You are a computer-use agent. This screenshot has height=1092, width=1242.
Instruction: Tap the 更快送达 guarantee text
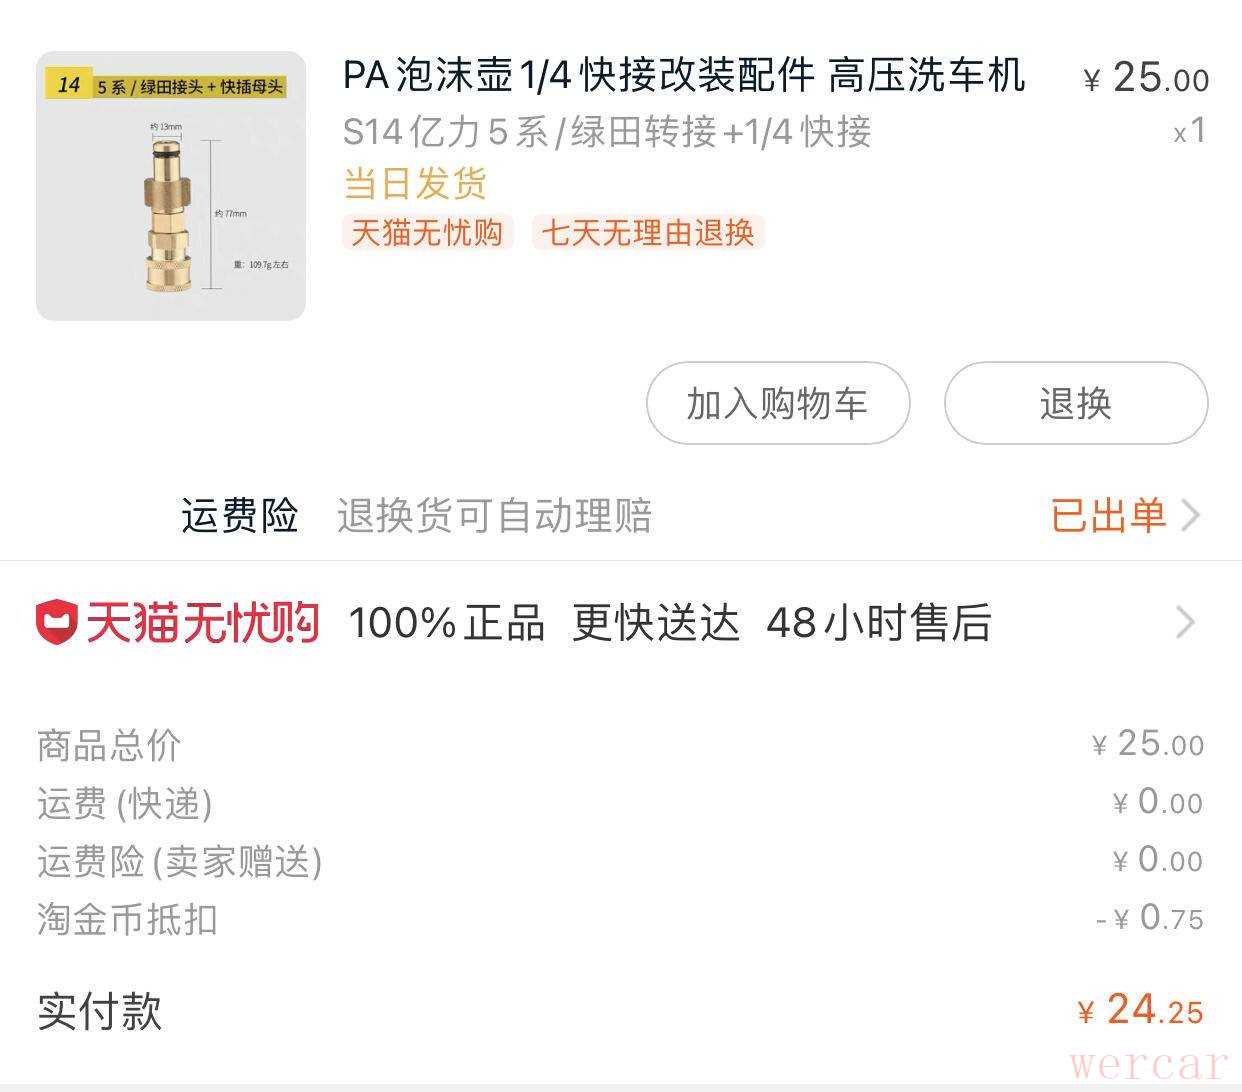pyautogui.click(x=656, y=622)
